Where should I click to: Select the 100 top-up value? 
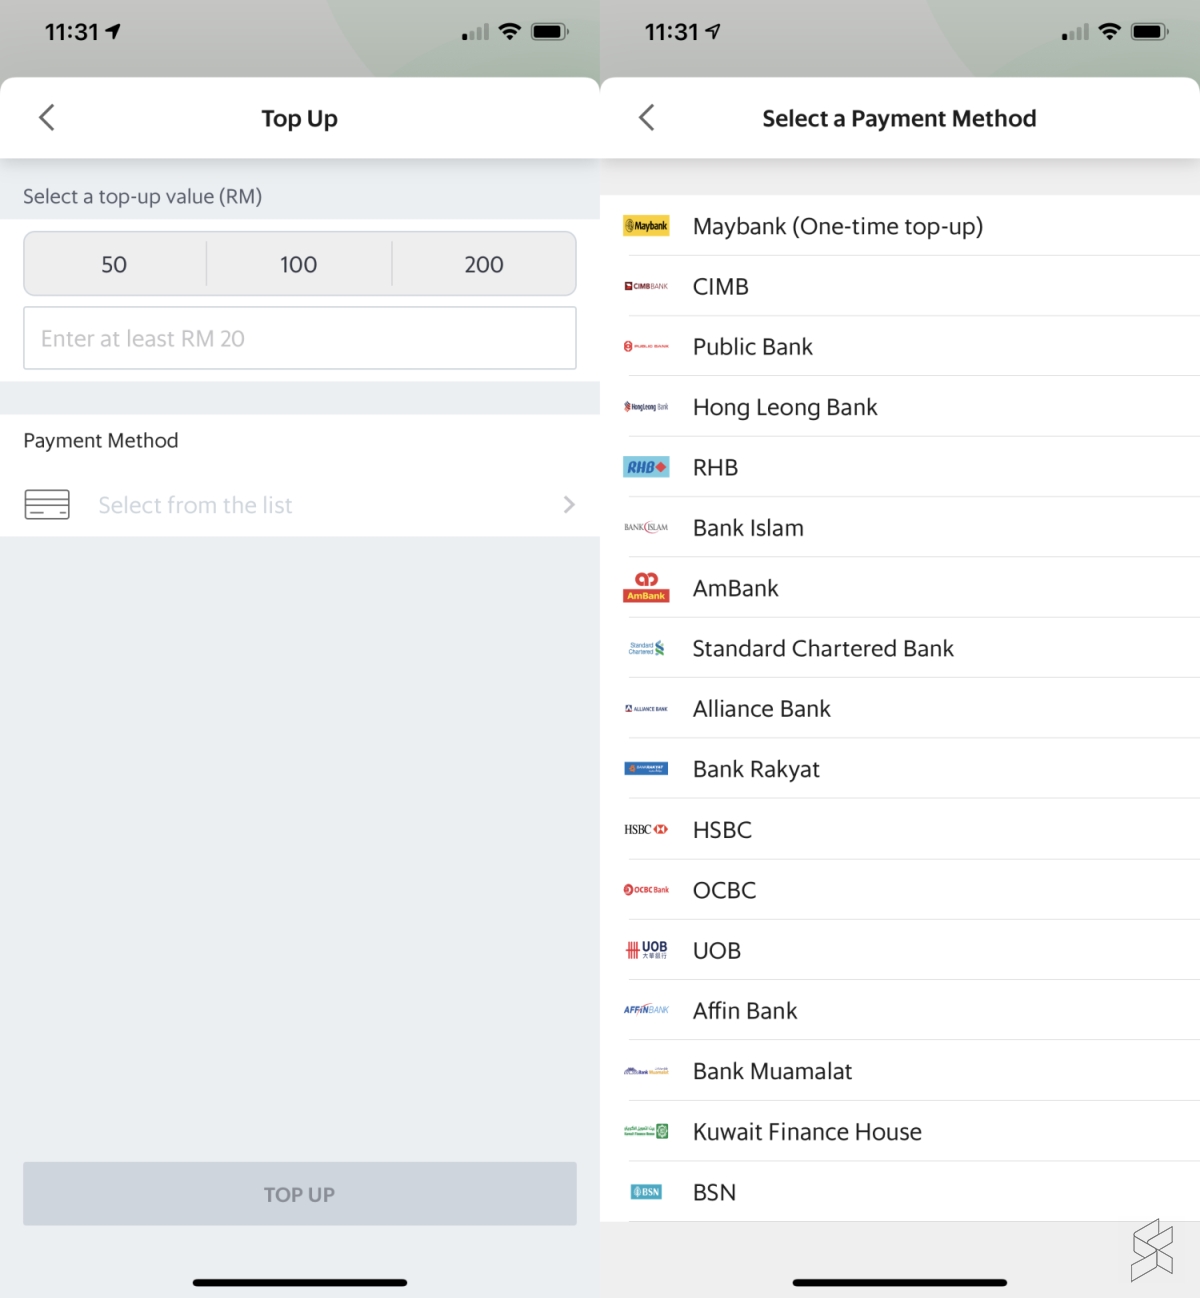(299, 264)
